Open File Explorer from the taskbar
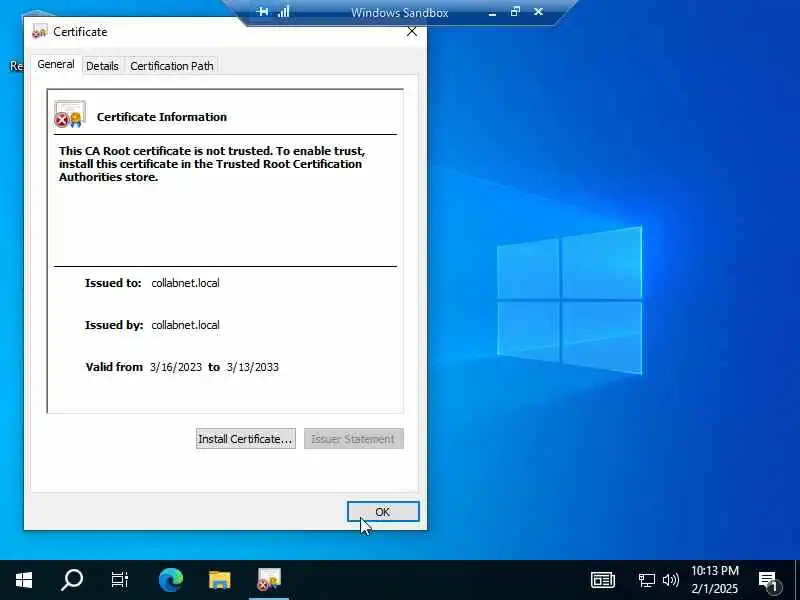800x600 pixels. coord(220,580)
